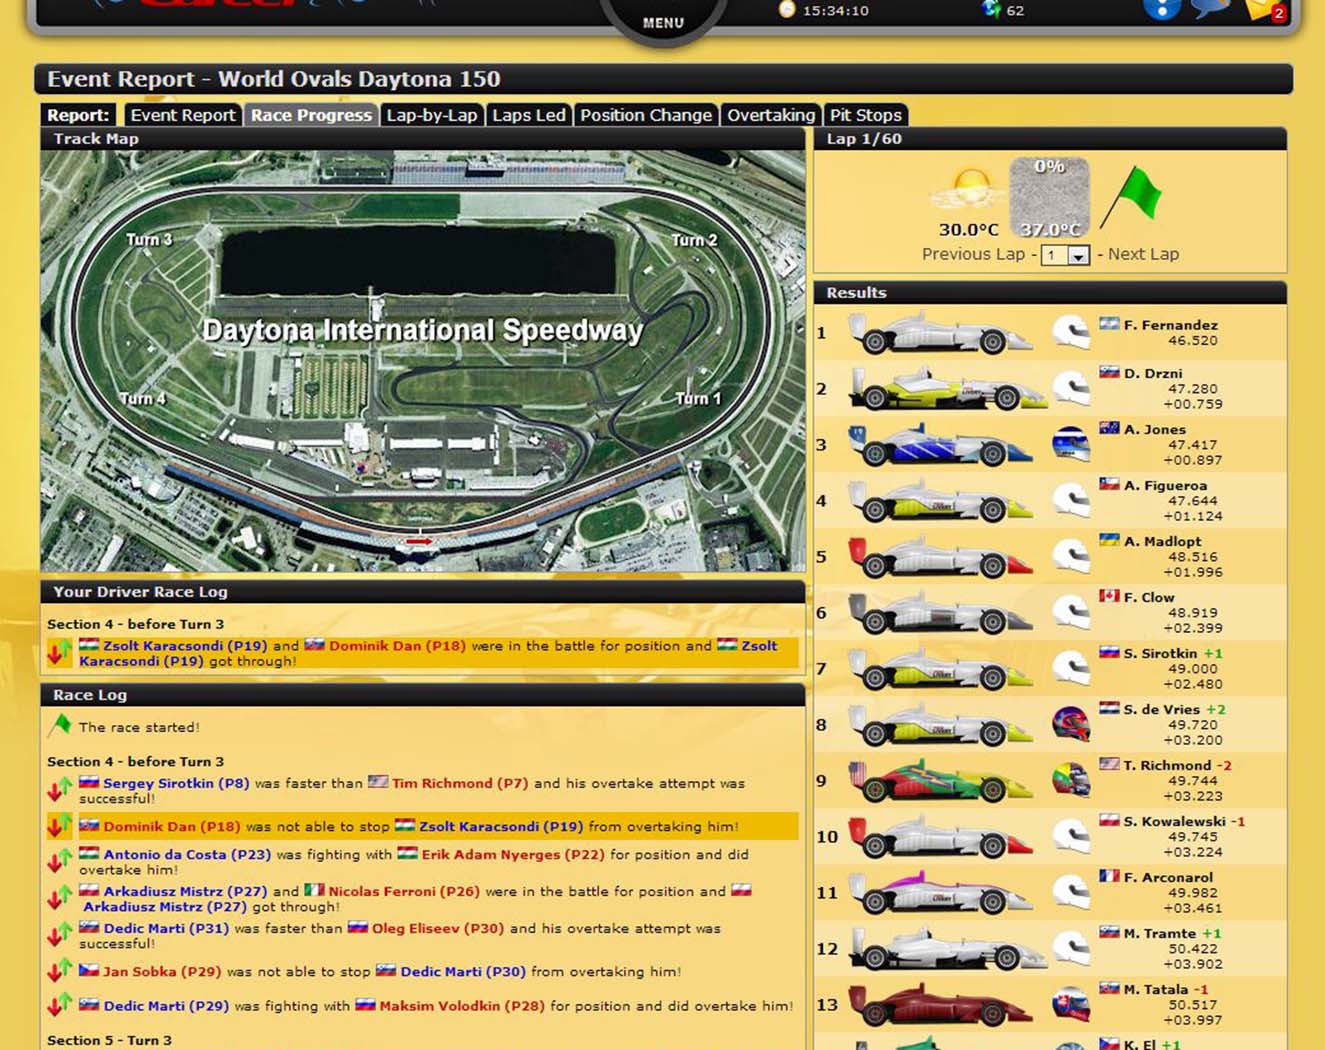Click the track surface temperature tile

pyautogui.click(x=1049, y=198)
